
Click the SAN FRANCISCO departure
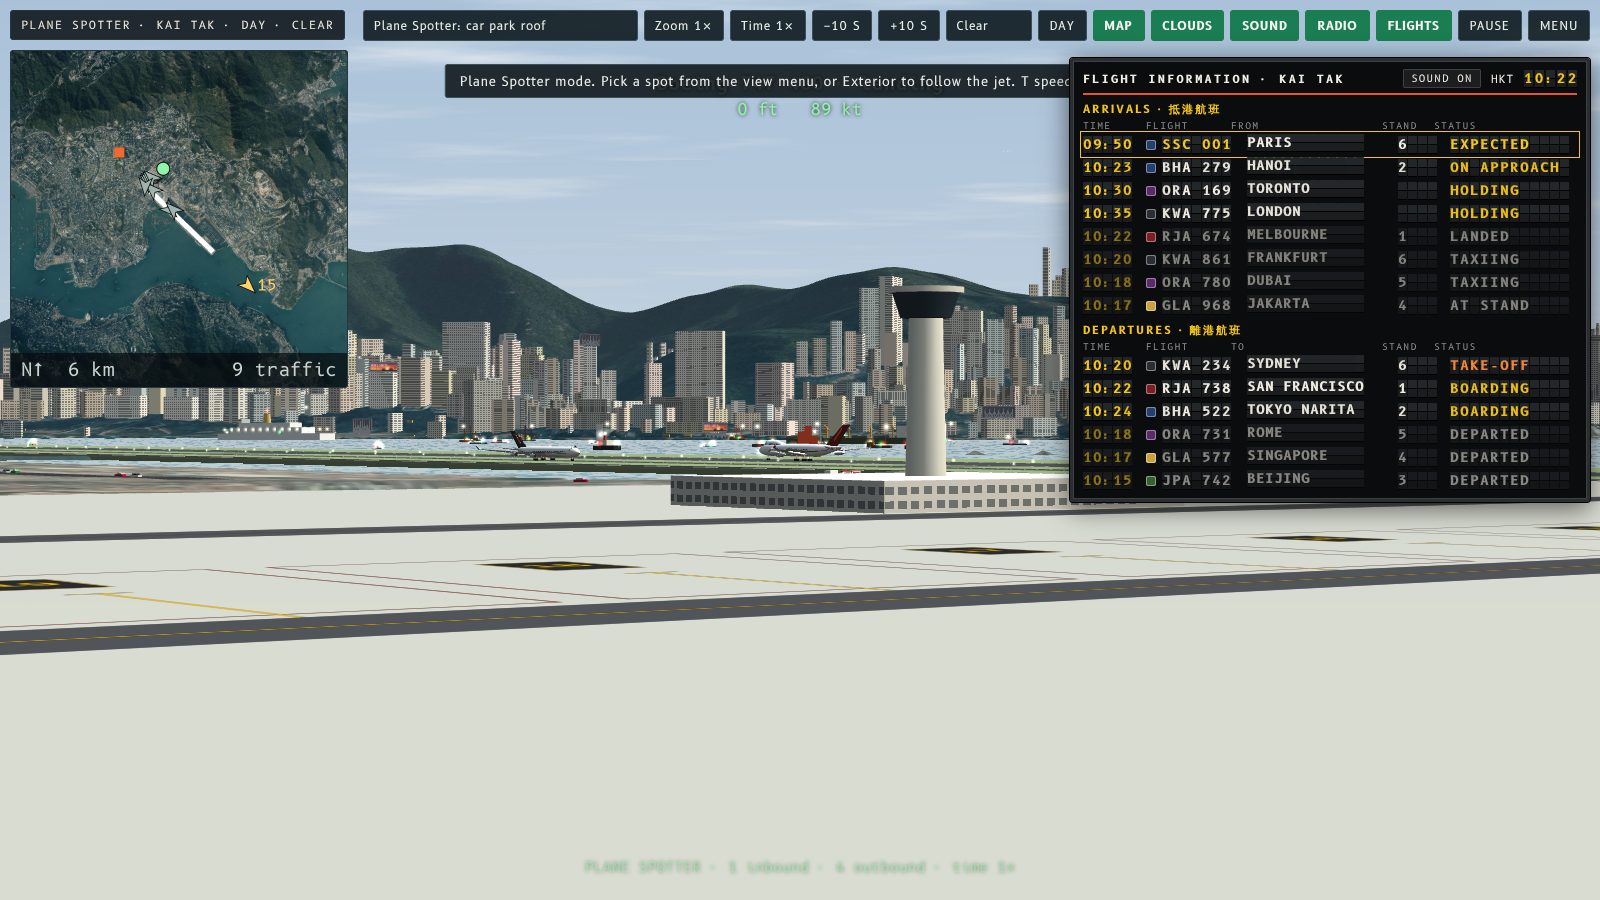(x=1305, y=387)
